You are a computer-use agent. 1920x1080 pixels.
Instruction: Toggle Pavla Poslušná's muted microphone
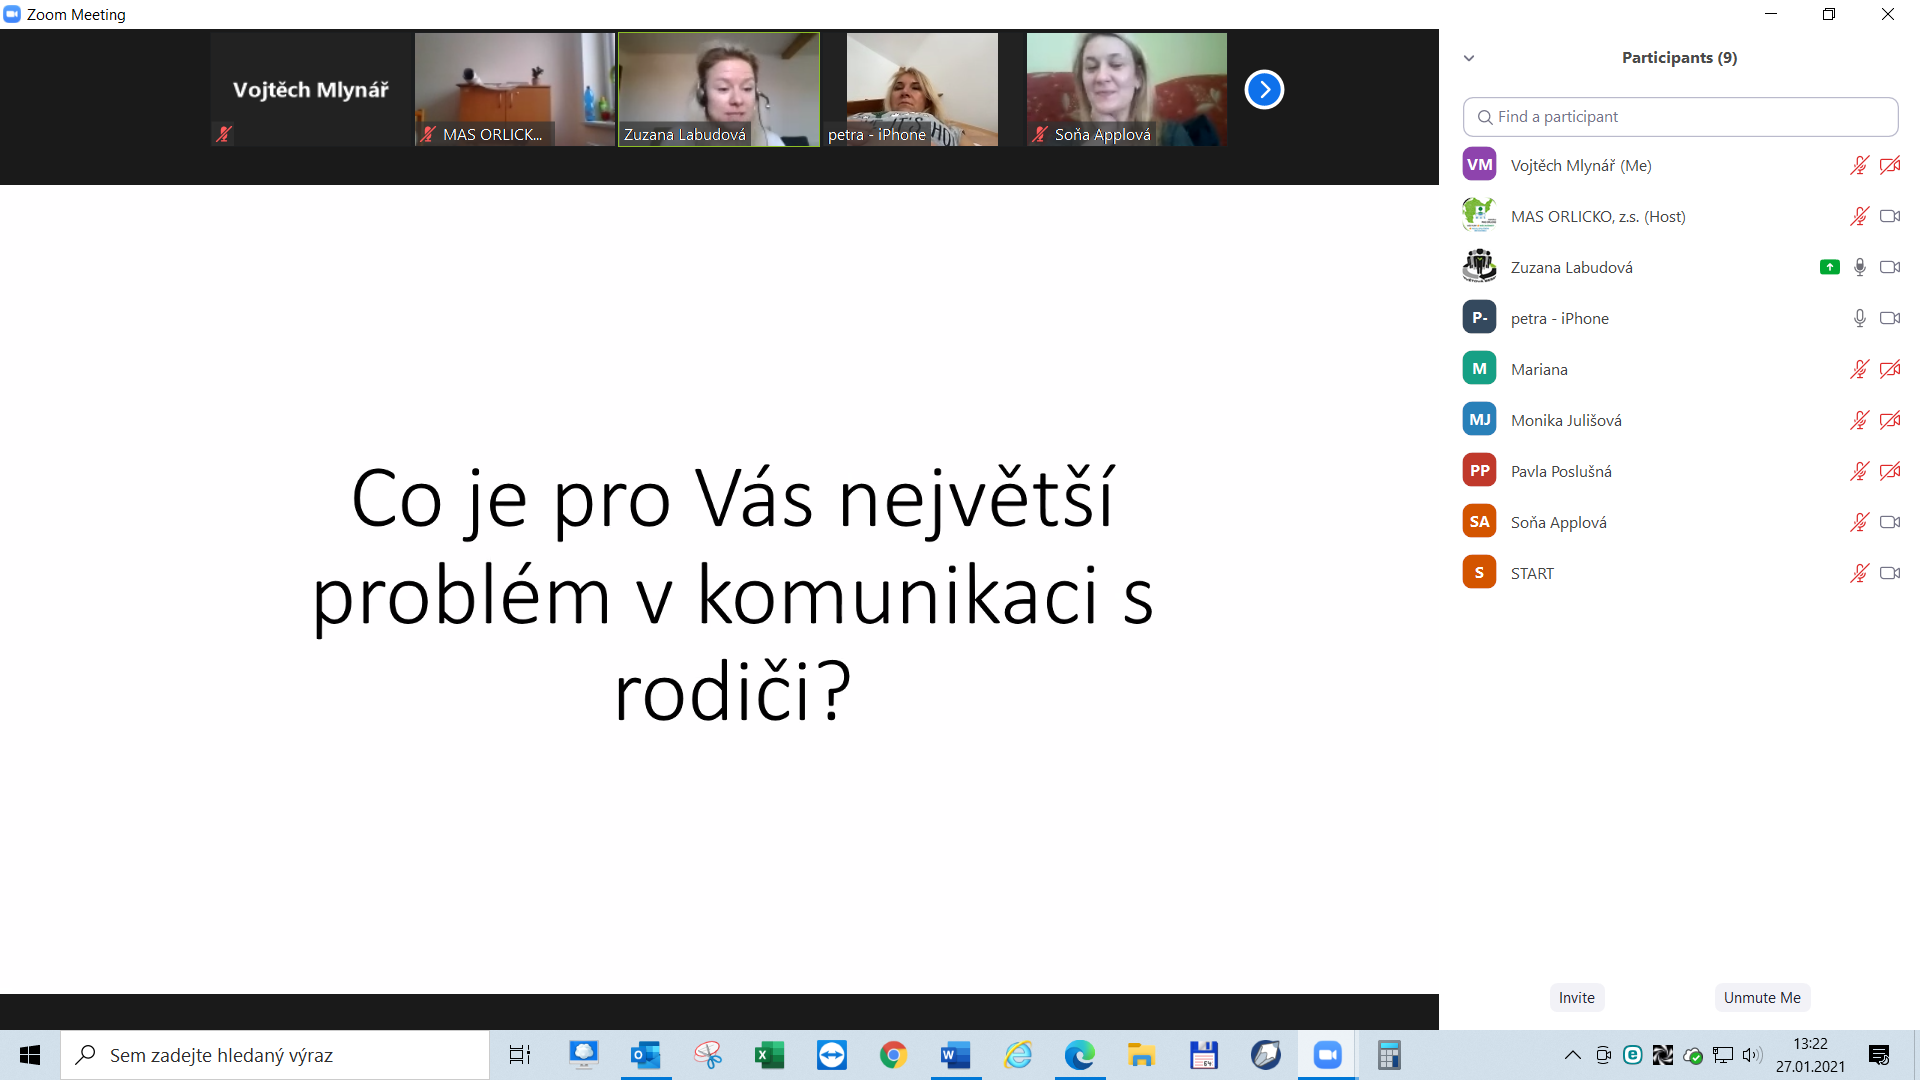click(x=1859, y=471)
